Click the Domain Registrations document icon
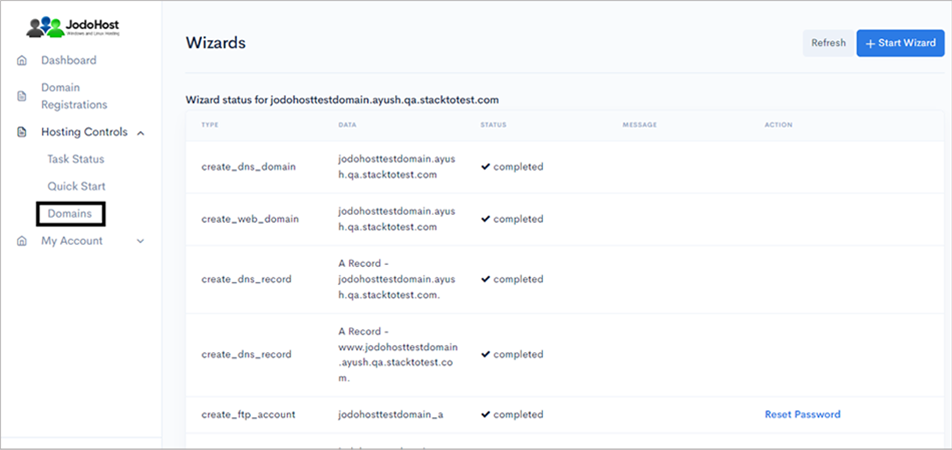 coord(22,96)
